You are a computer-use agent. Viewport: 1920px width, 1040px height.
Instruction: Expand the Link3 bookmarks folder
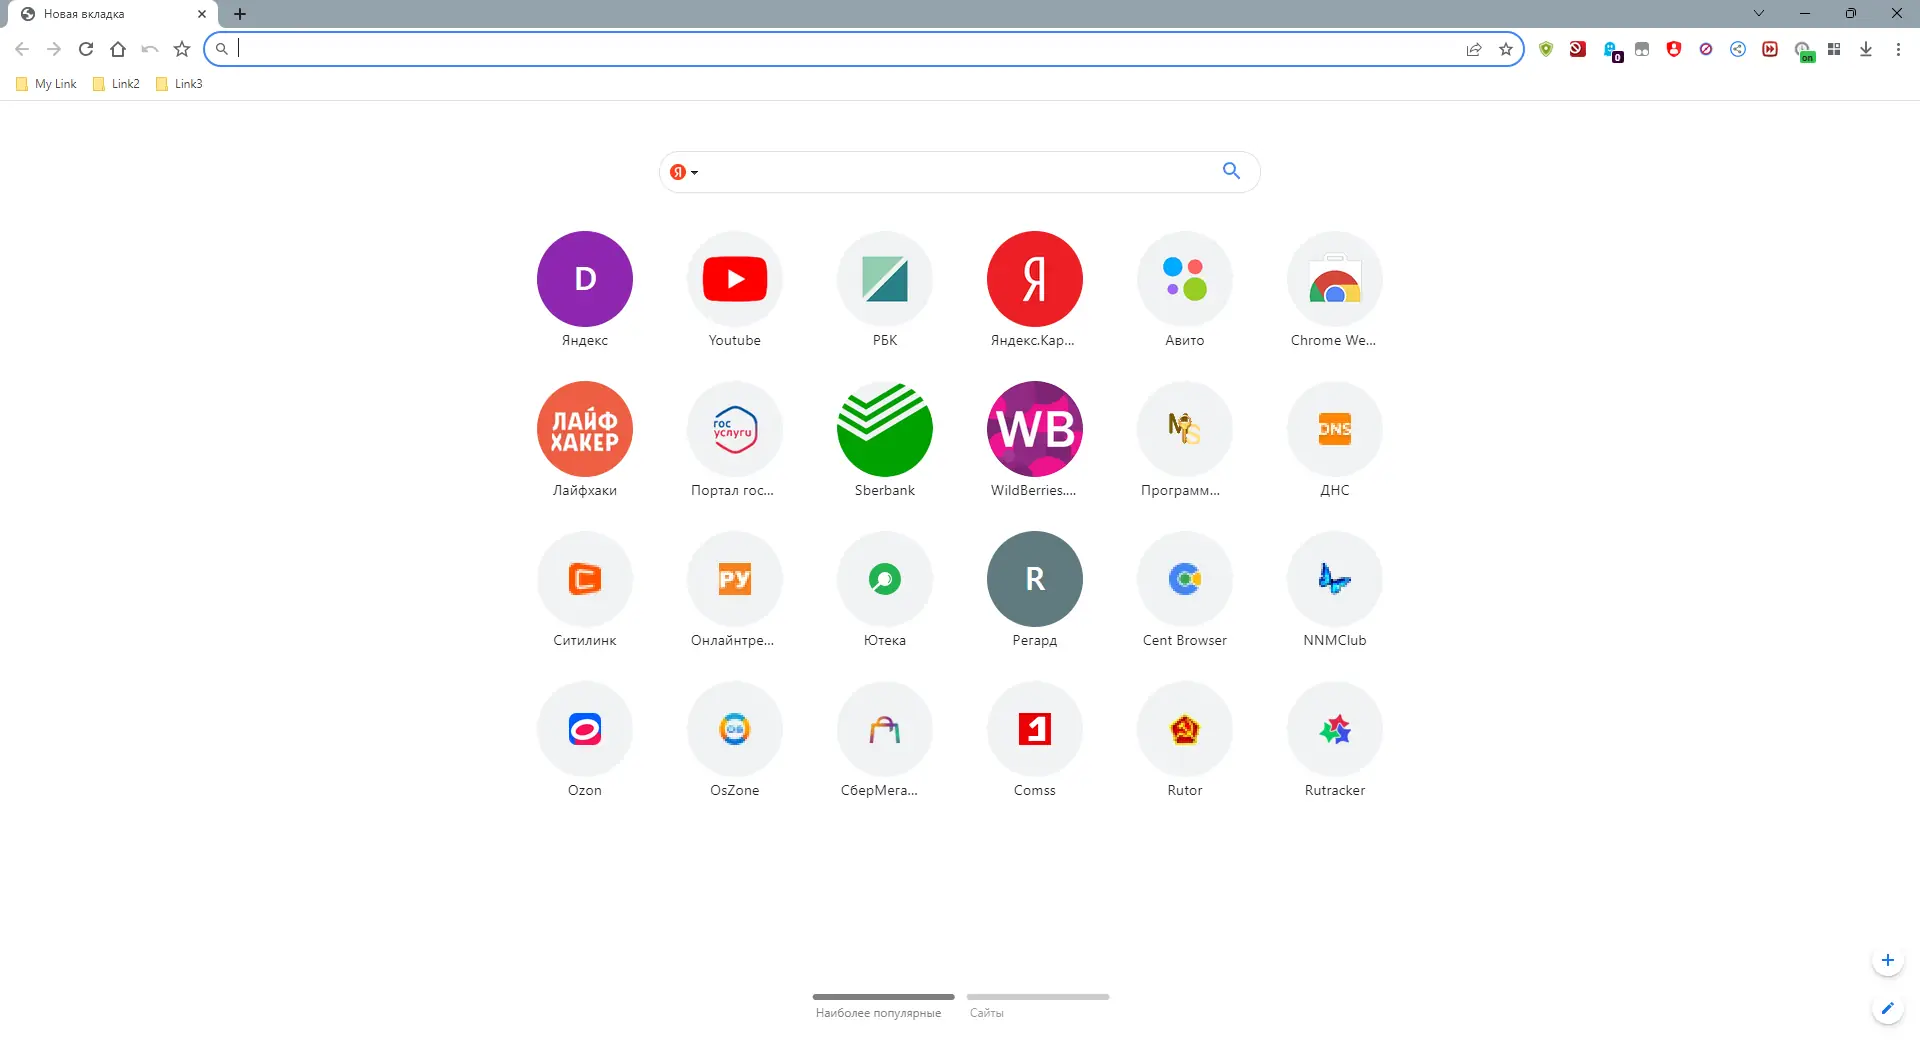[179, 84]
